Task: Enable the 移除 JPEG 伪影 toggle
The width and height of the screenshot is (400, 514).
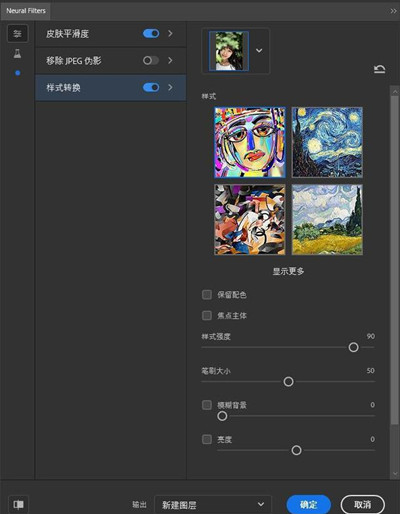Action: point(151,60)
